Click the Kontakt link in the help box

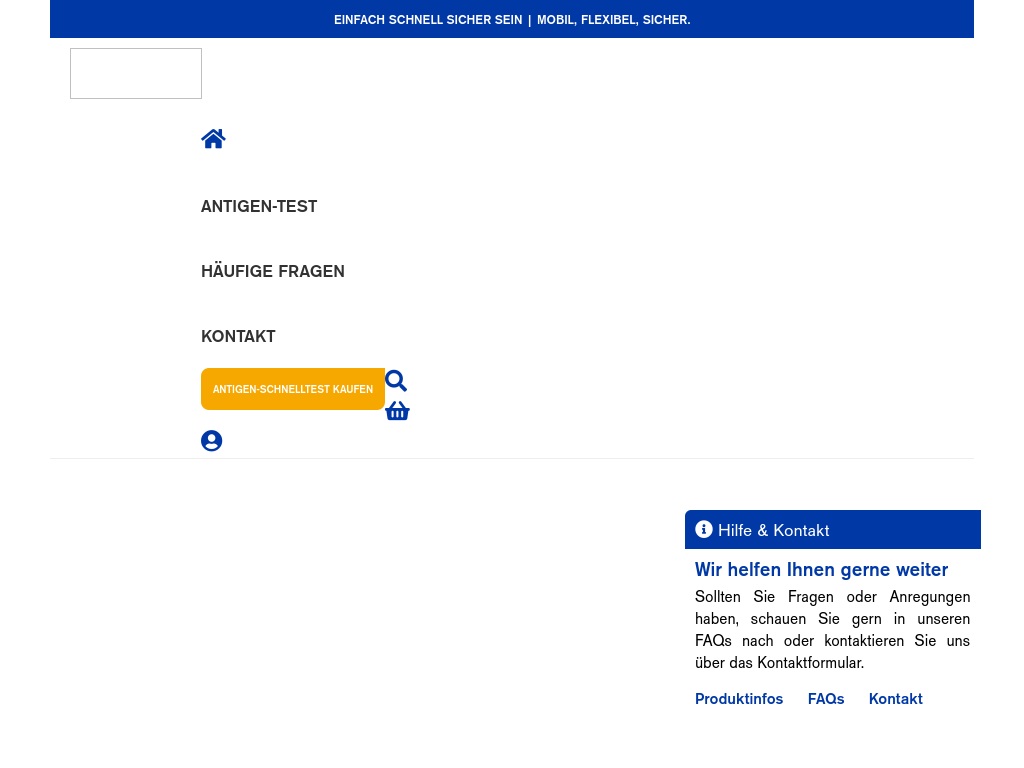point(895,699)
